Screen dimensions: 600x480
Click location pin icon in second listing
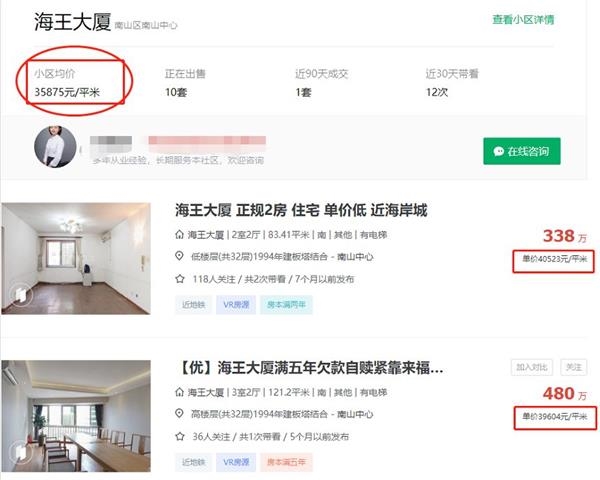(x=179, y=415)
